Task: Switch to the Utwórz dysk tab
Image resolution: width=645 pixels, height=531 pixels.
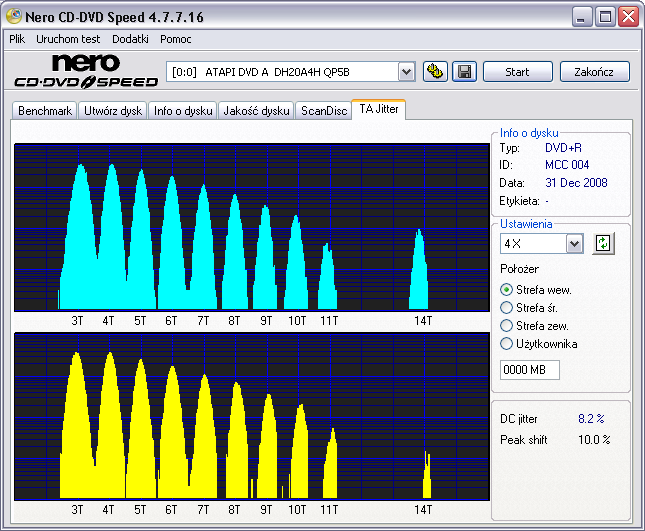Action: pos(113,111)
